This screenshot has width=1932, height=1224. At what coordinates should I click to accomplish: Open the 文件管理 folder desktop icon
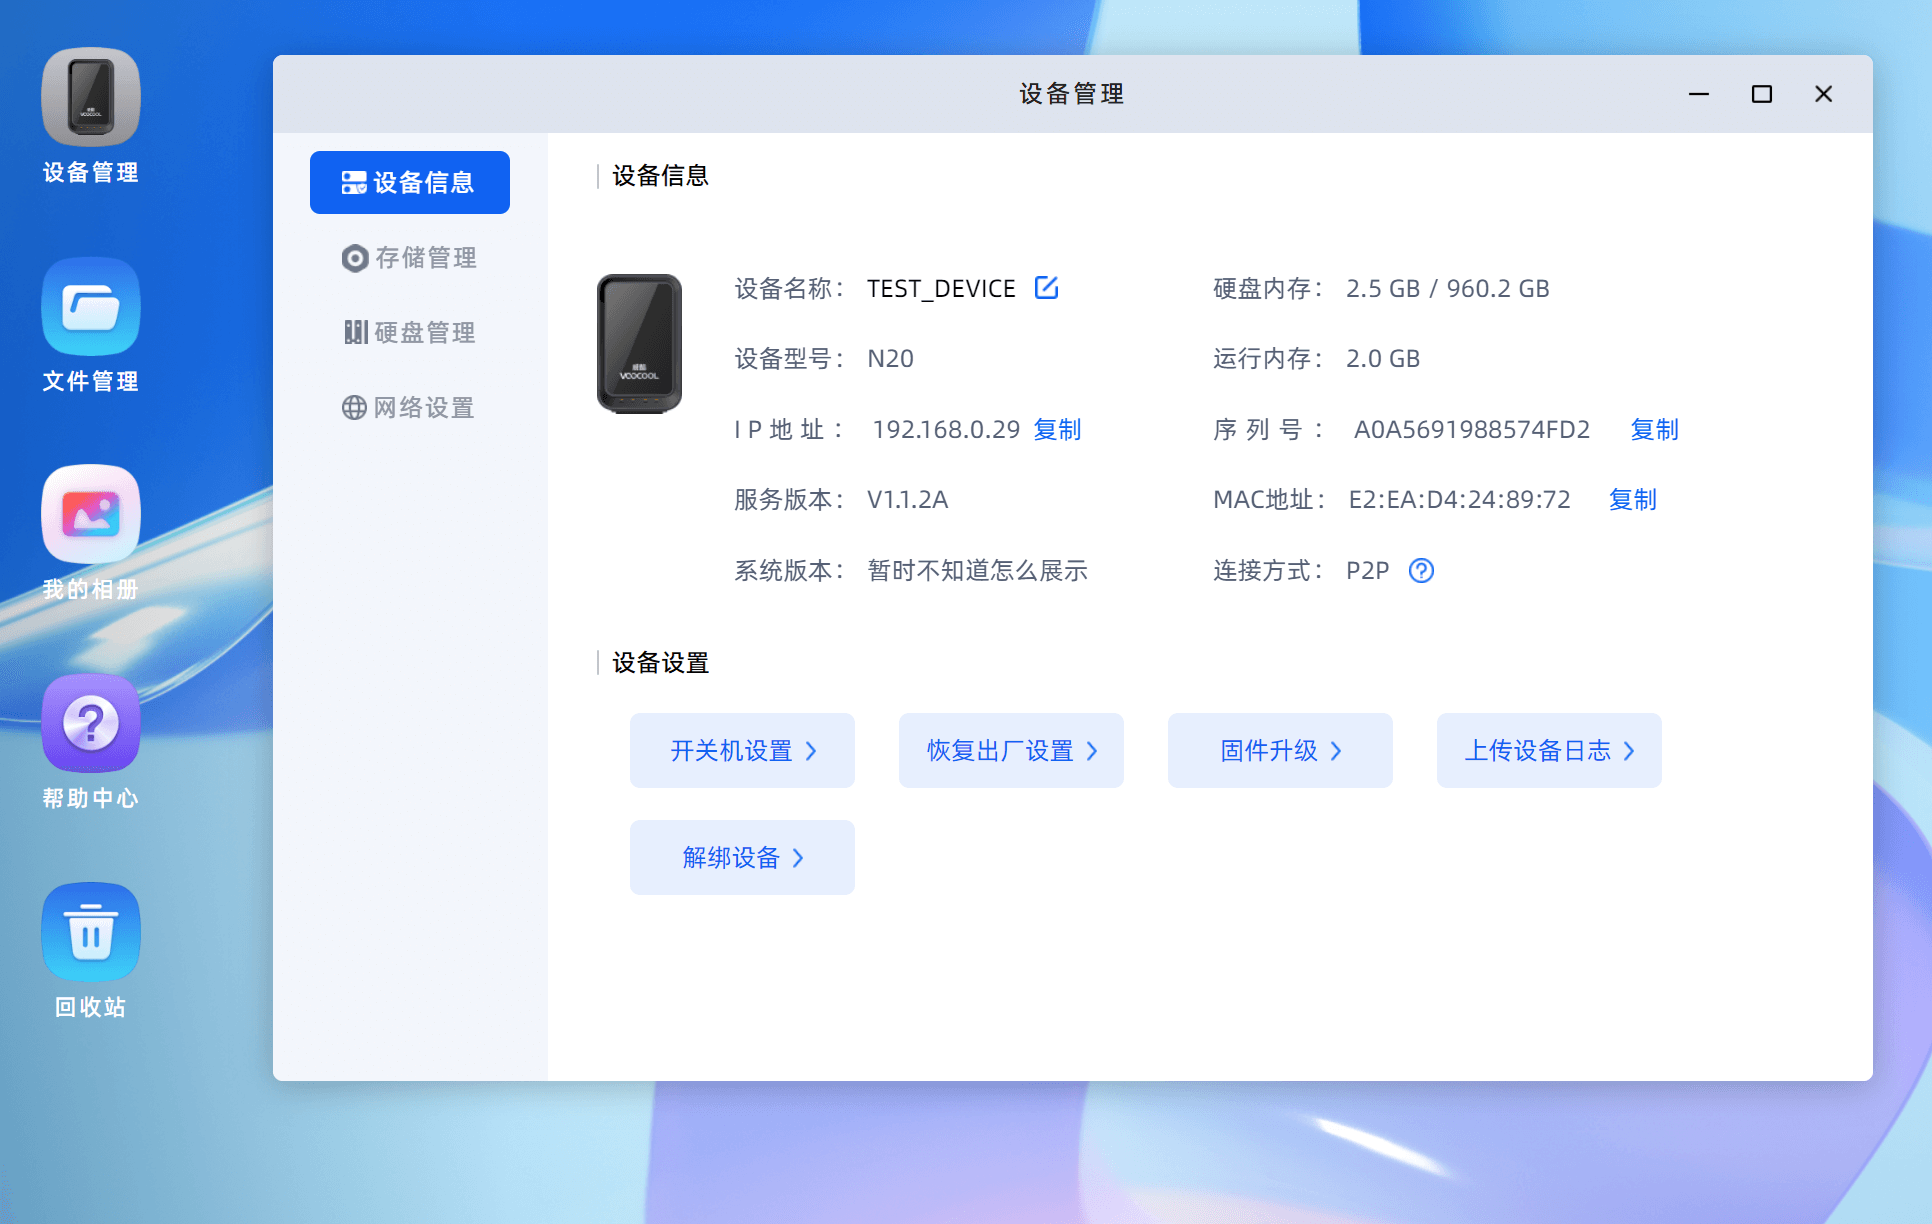coord(90,307)
